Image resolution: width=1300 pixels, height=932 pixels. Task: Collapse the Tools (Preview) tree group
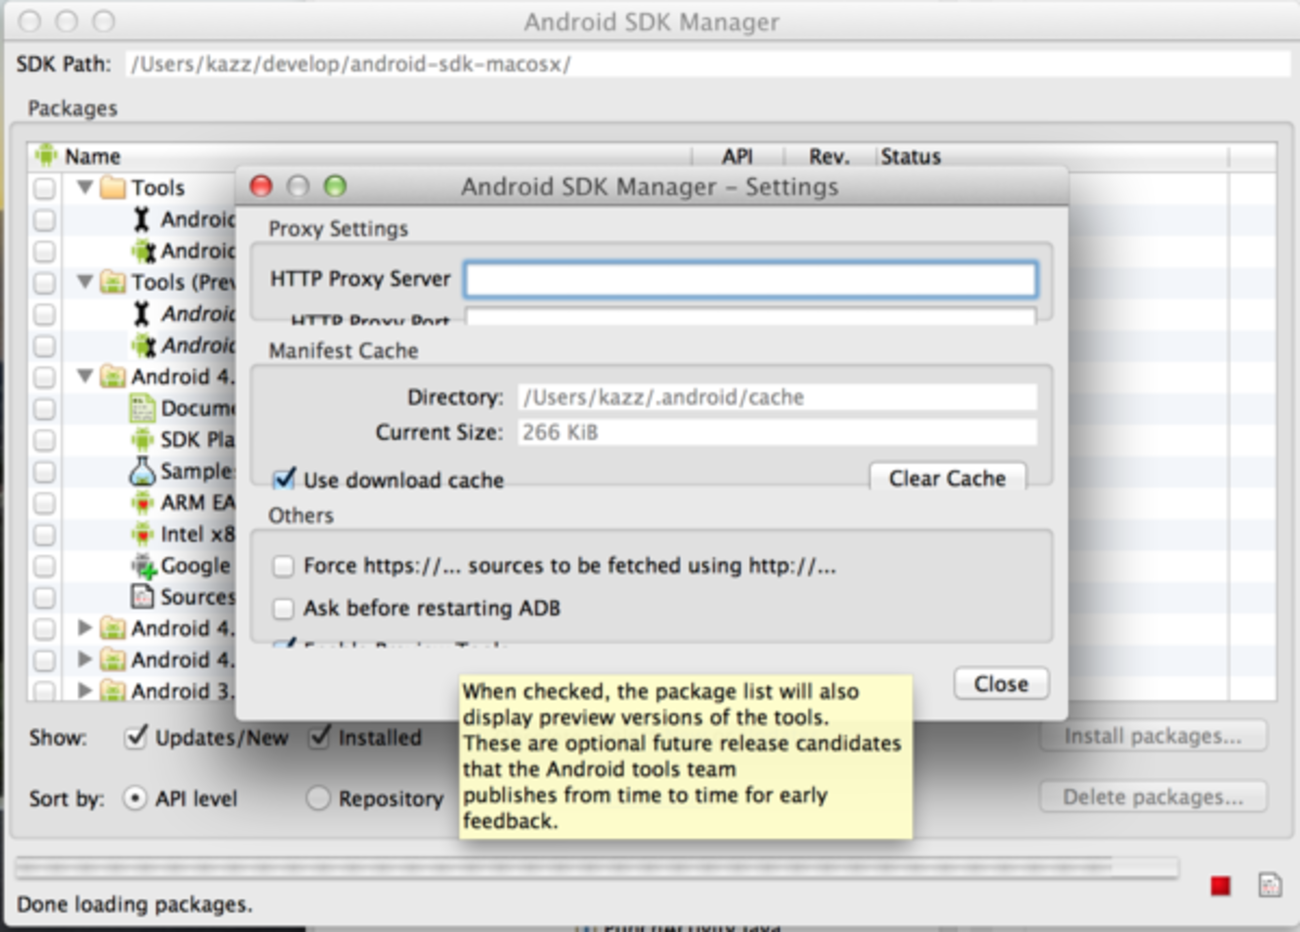point(85,282)
